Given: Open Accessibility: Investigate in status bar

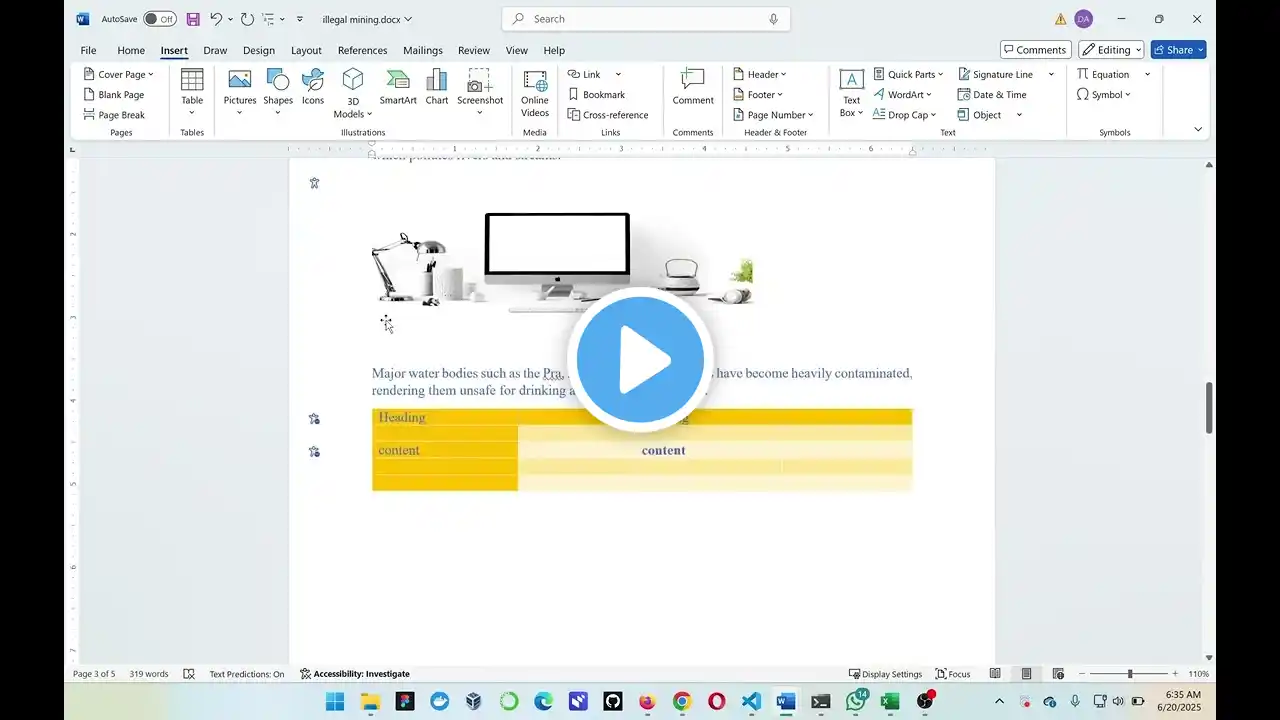Looking at the screenshot, I should coord(355,674).
